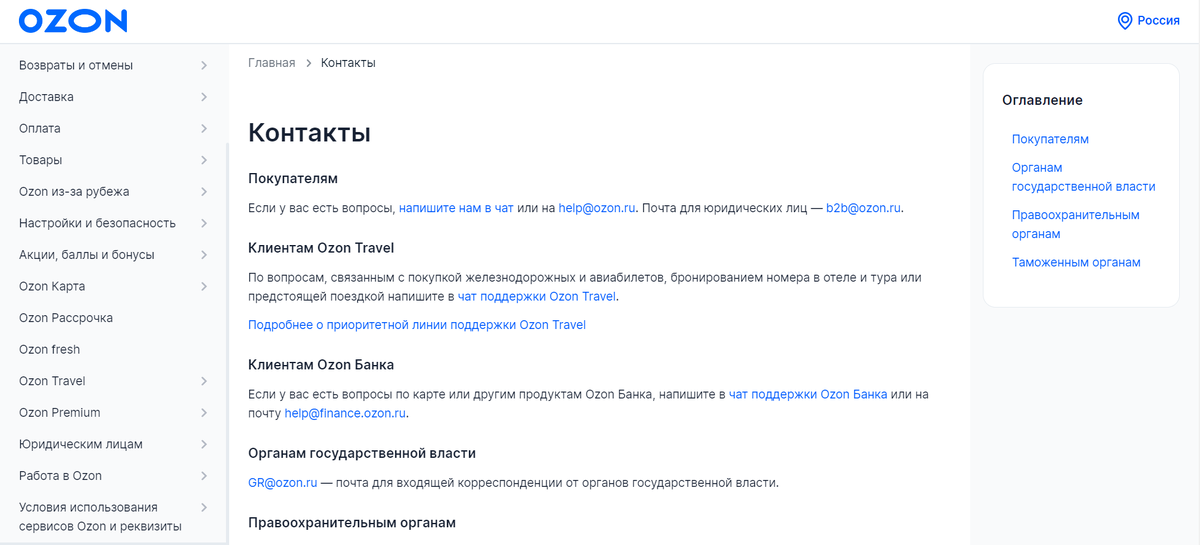Expand the Юридическим лицам chevron
Image resolution: width=1200 pixels, height=545 pixels.
pyautogui.click(x=204, y=444)
